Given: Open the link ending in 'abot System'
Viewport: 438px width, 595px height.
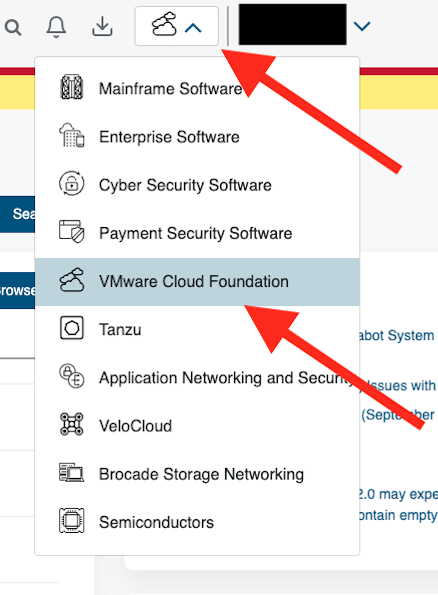Looking at the screenshot, I should (x=397, y=335).
